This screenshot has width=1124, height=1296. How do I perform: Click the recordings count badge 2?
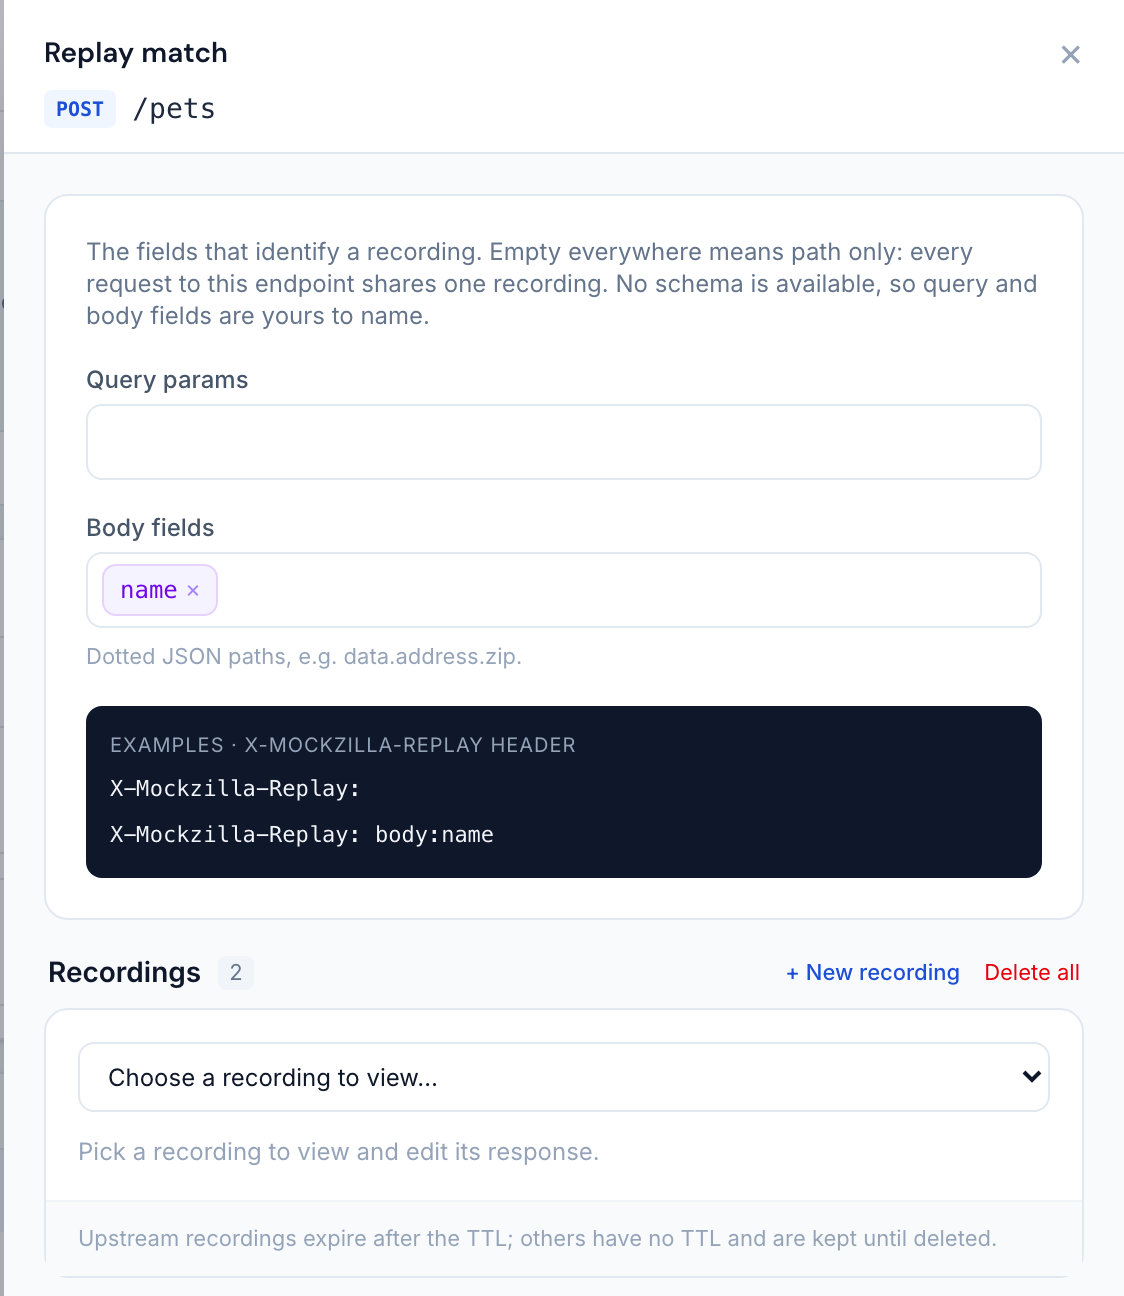(x=236, y=972)
